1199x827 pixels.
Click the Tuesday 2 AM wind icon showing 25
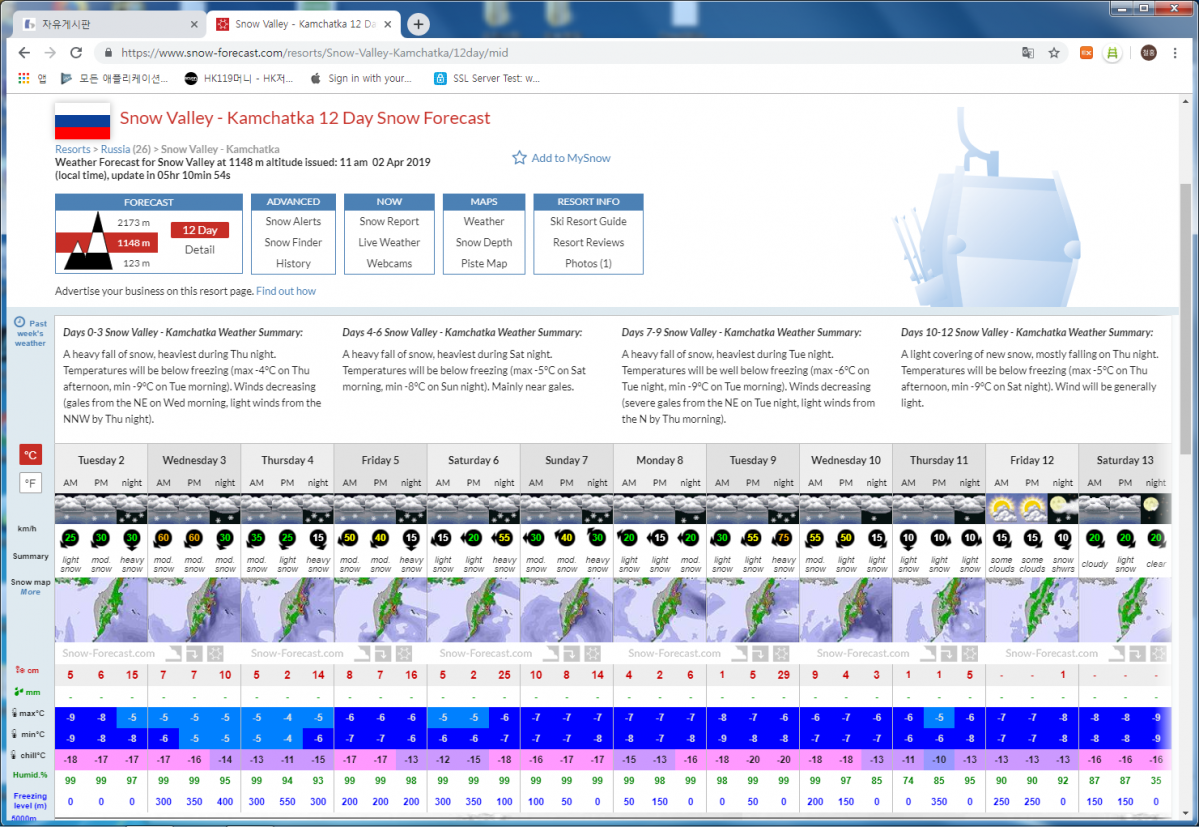click(x=70, y=538)
